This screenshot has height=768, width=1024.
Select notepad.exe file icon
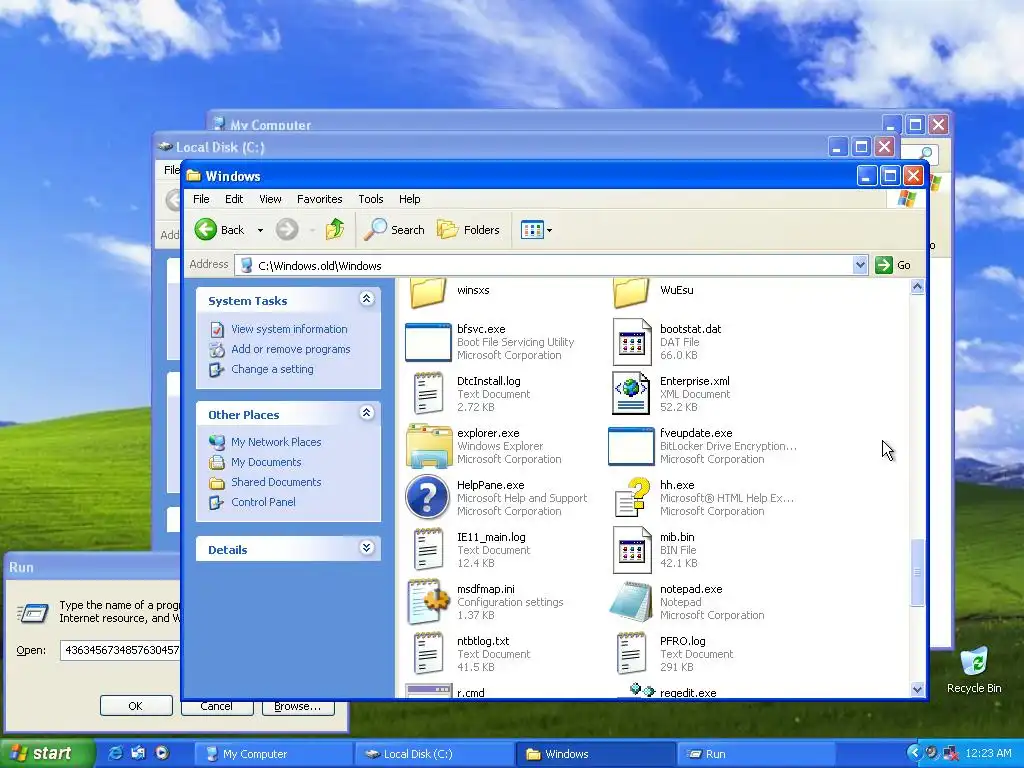631,601
